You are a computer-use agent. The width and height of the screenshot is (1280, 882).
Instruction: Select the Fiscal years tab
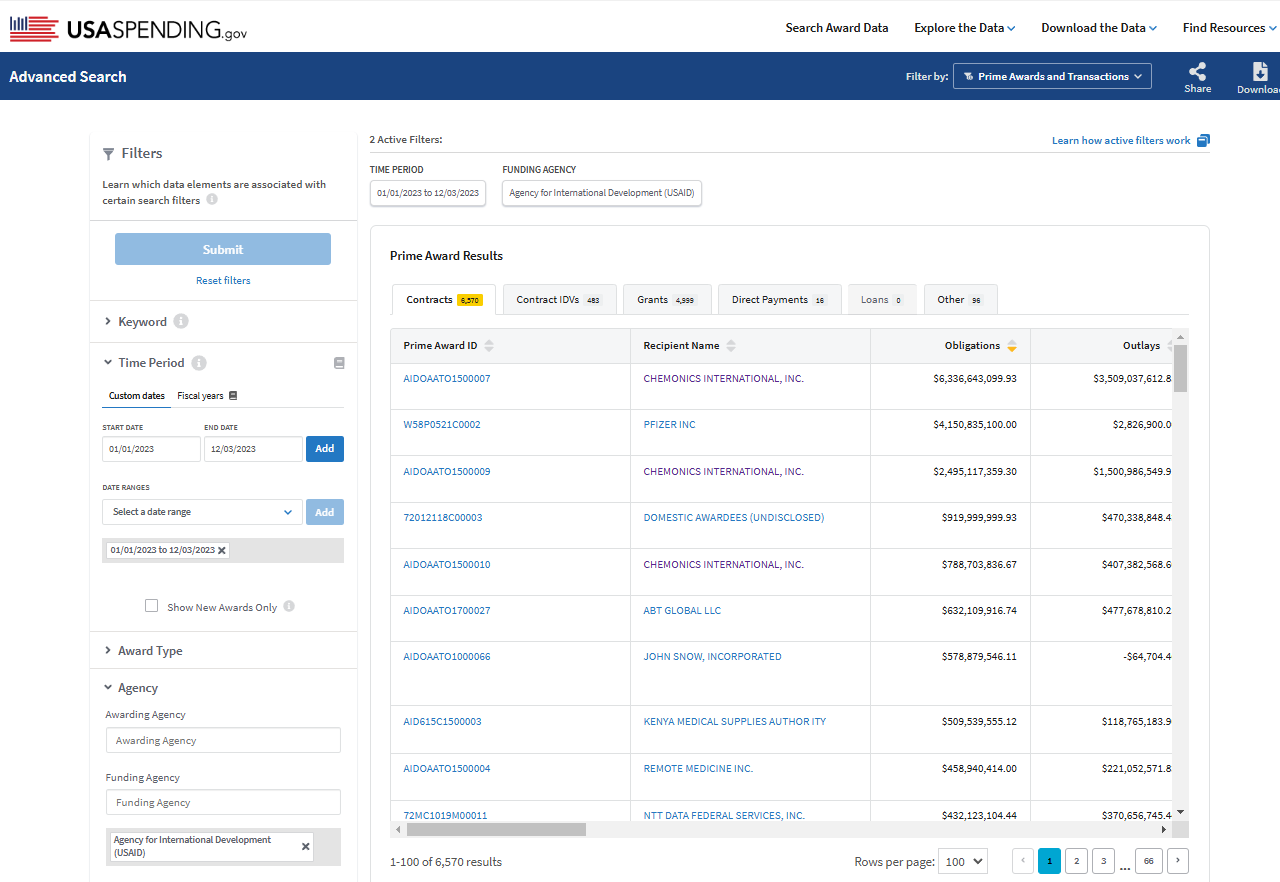click(207, 396)
